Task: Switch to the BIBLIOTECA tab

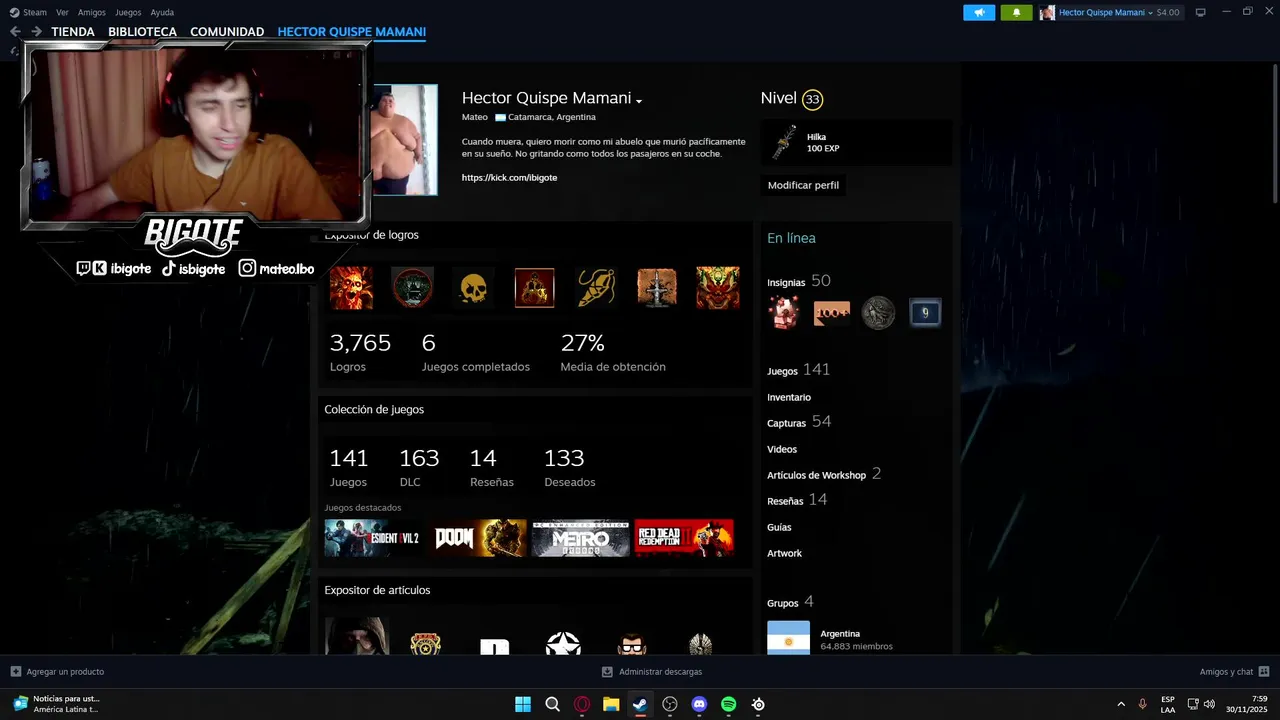Action: click(142, 31)
